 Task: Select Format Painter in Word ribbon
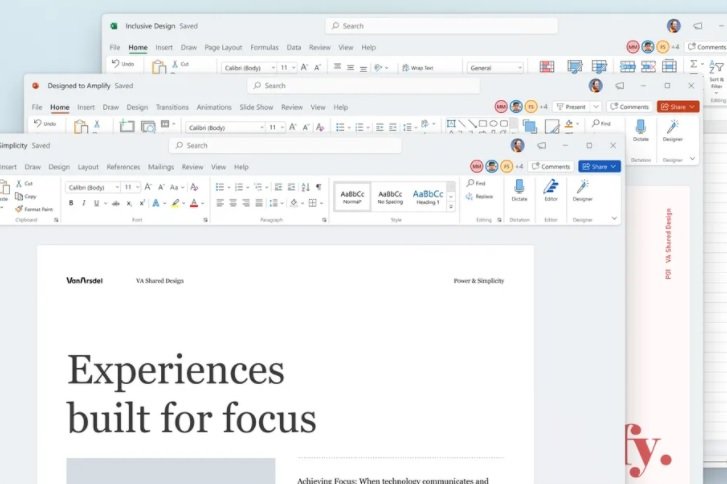34,209
